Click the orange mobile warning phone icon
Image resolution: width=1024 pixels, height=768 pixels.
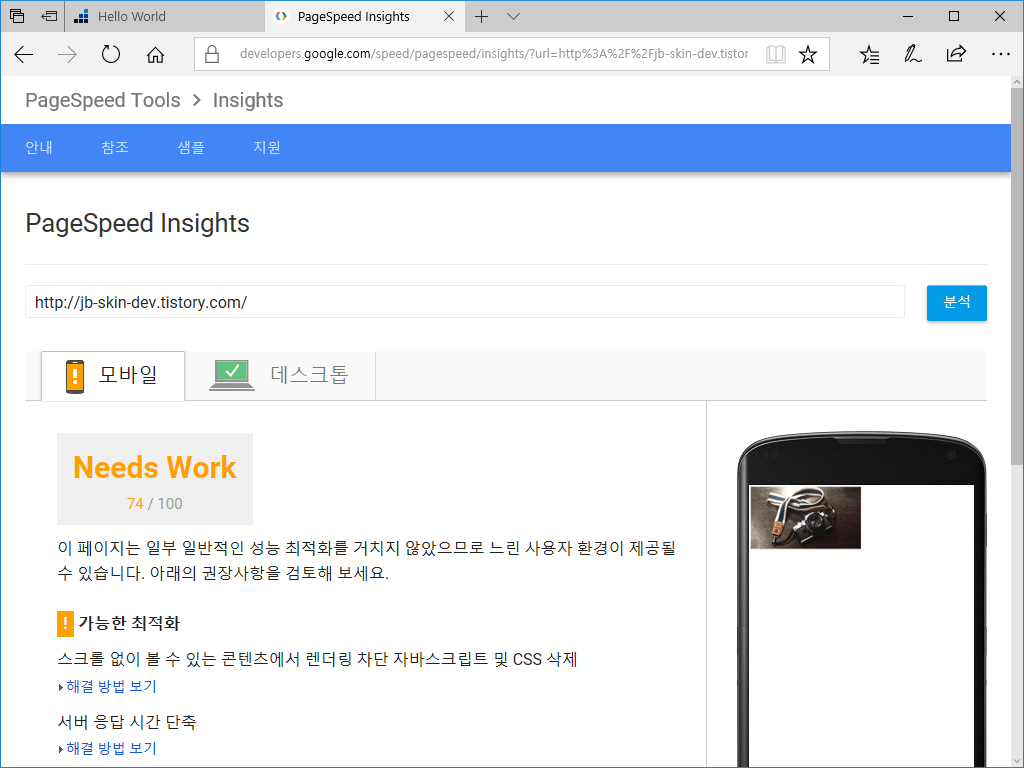75,376
